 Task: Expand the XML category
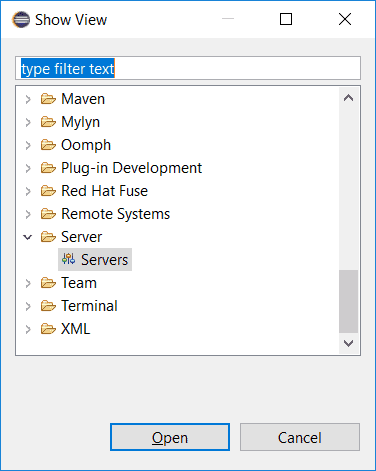pos(28,329)
